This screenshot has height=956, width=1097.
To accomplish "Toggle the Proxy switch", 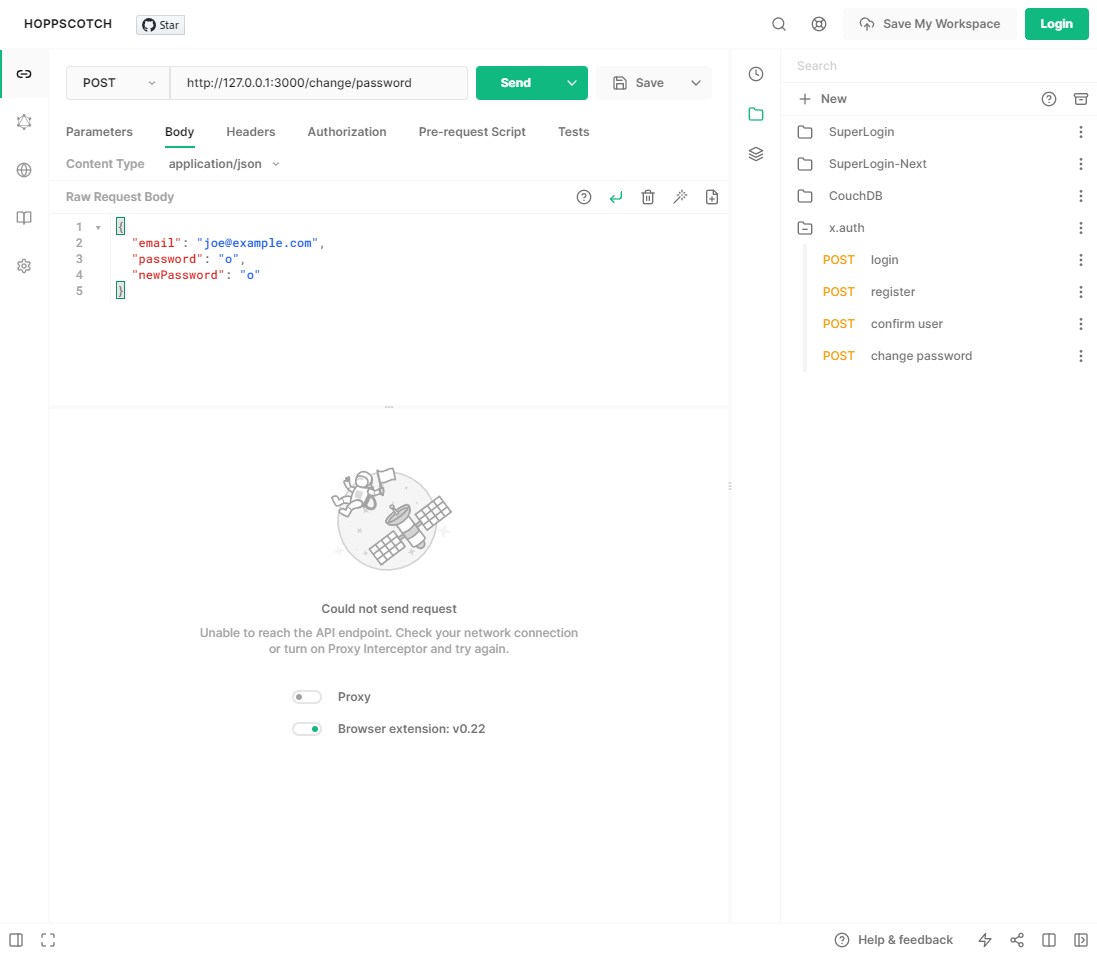I will pos(306,697).
